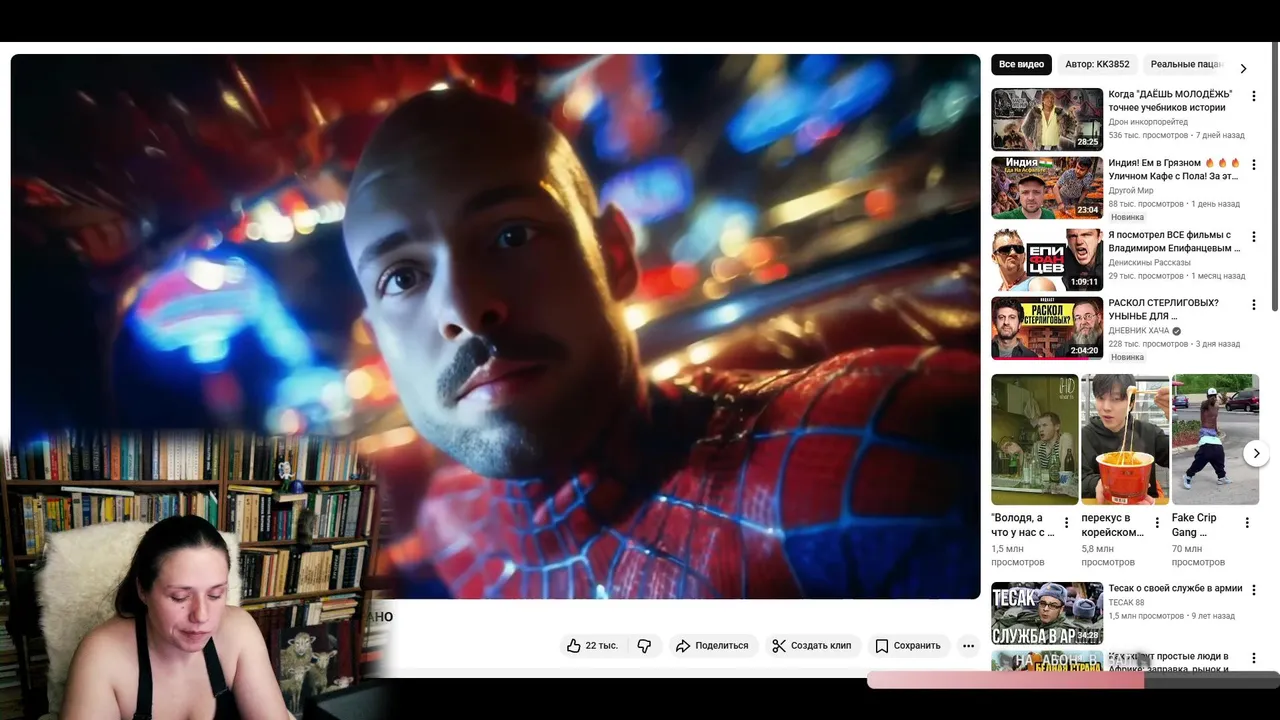The width and height of the screenshot is (1280, 720).
Task: Select the Все видео filter chip
Action: [x=1021, y=65]
